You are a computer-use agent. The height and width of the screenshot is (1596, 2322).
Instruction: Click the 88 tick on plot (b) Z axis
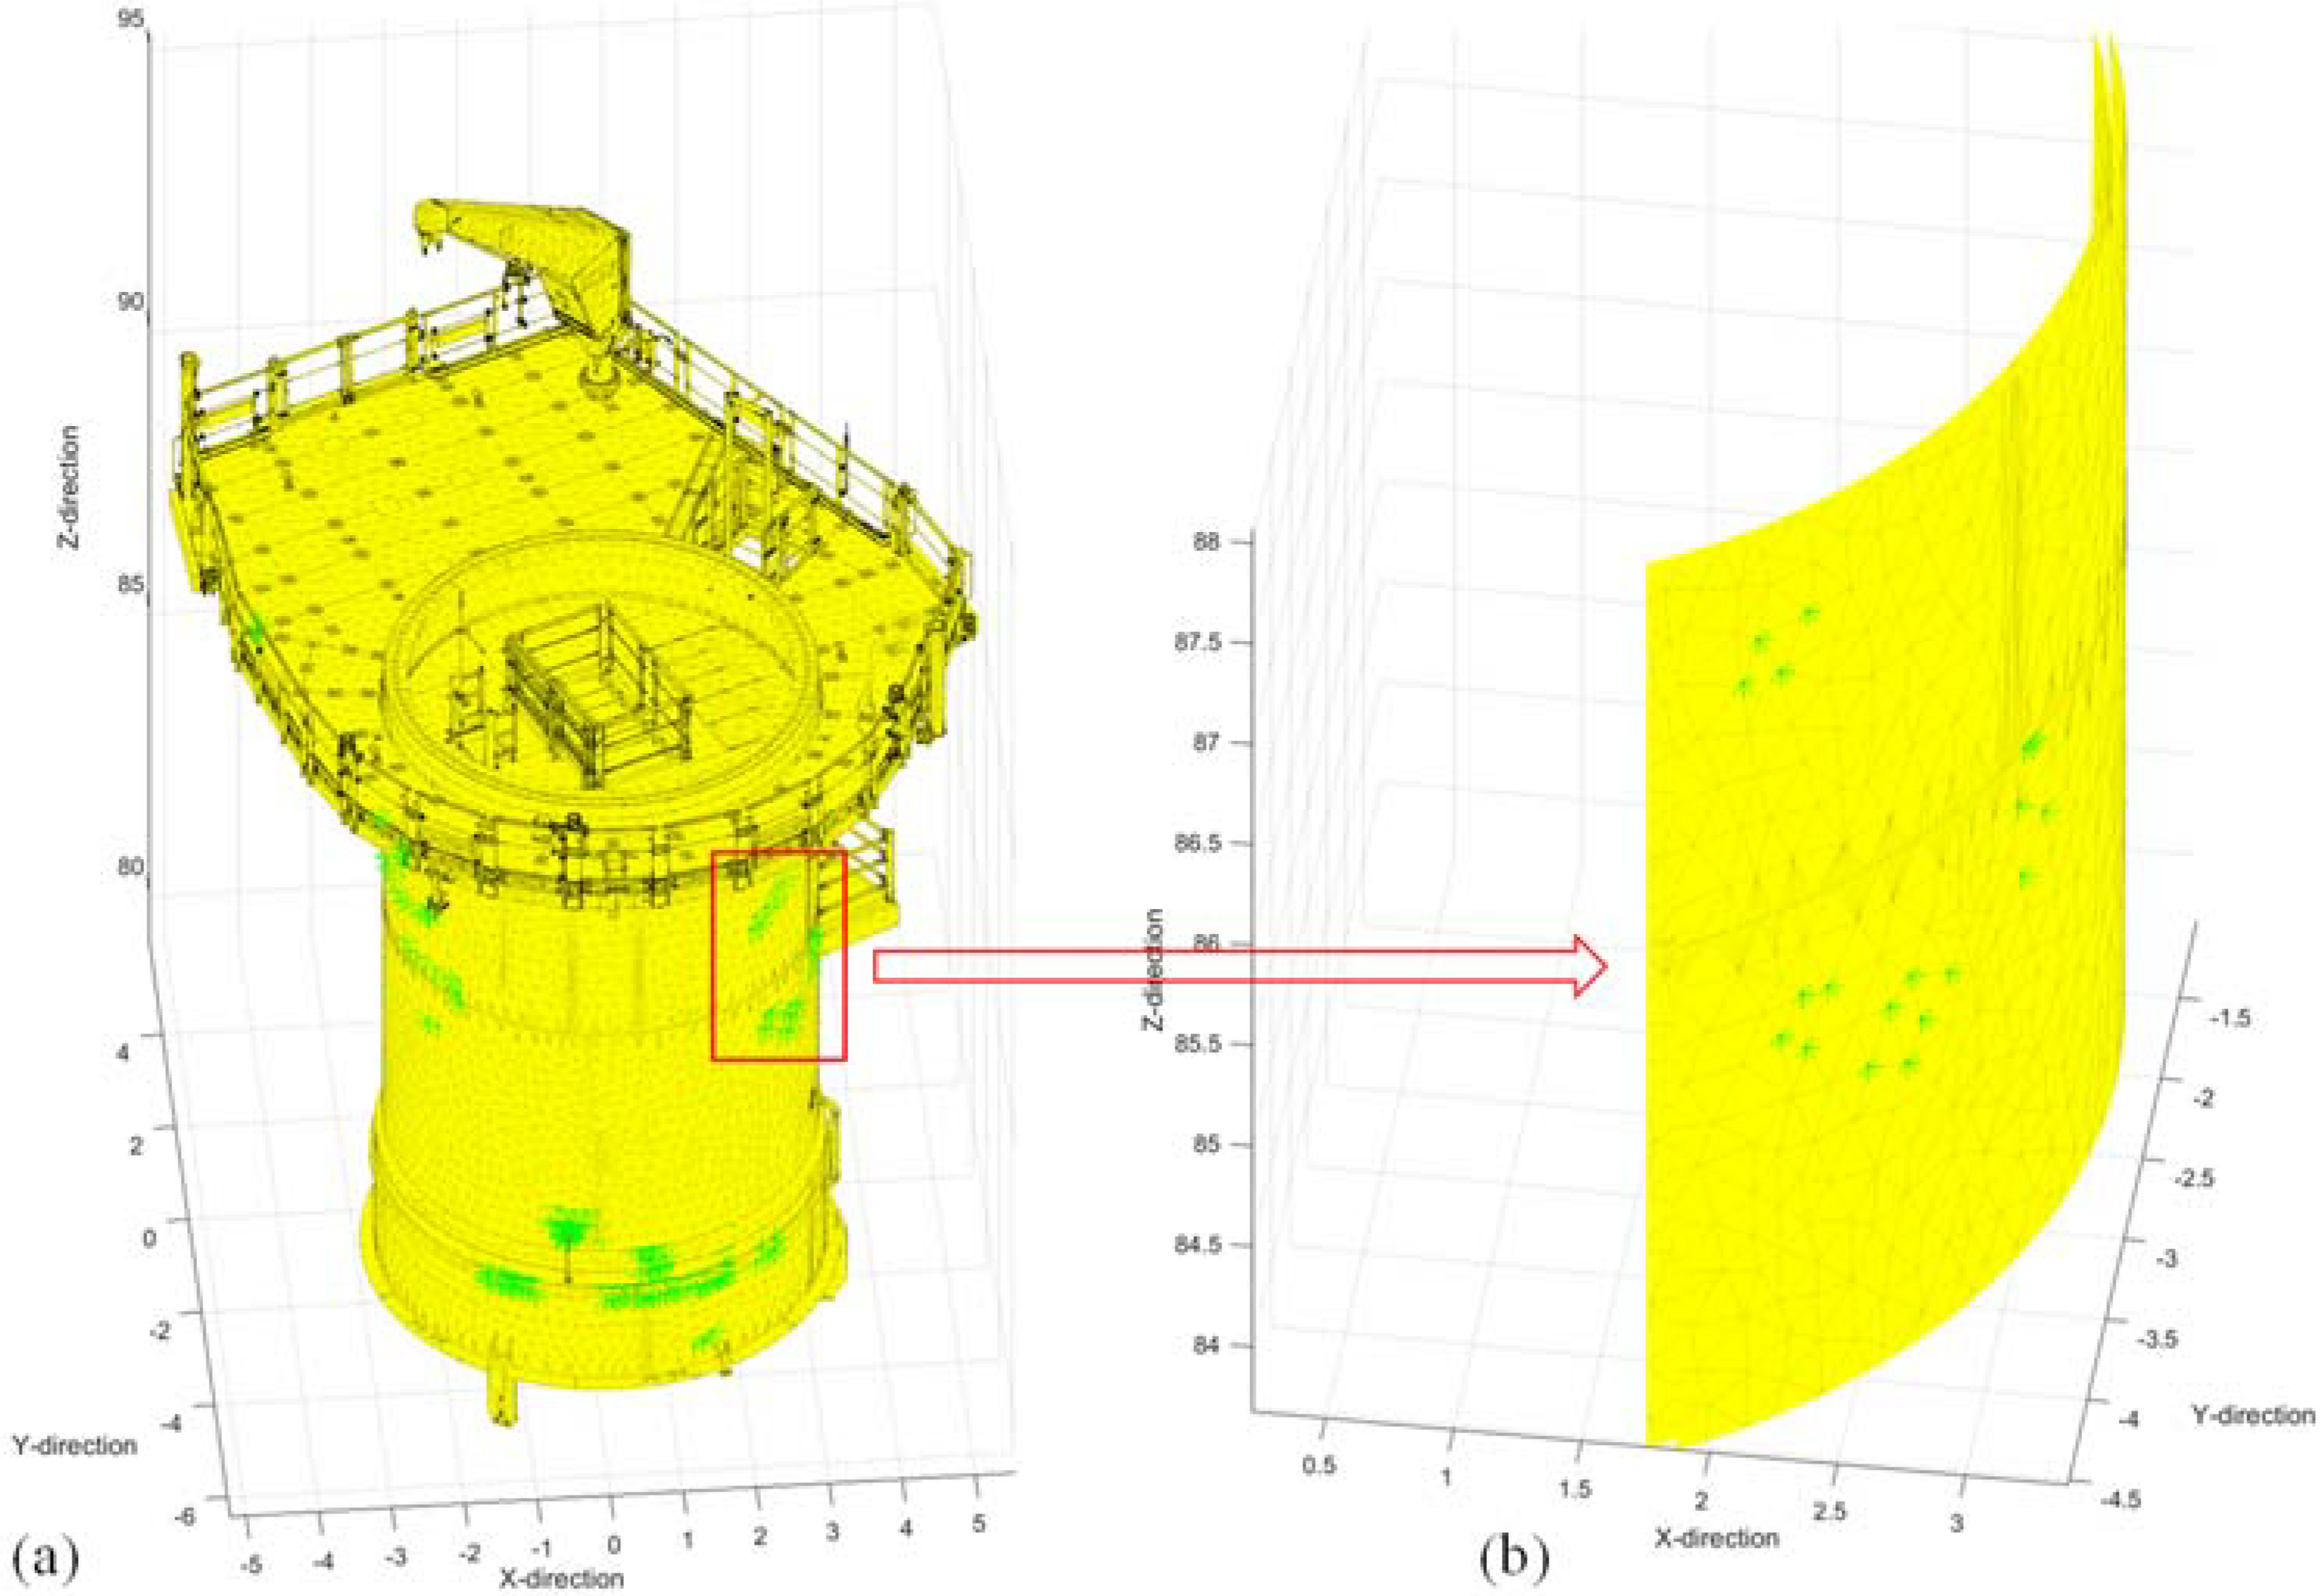(x=1207, y=541)
